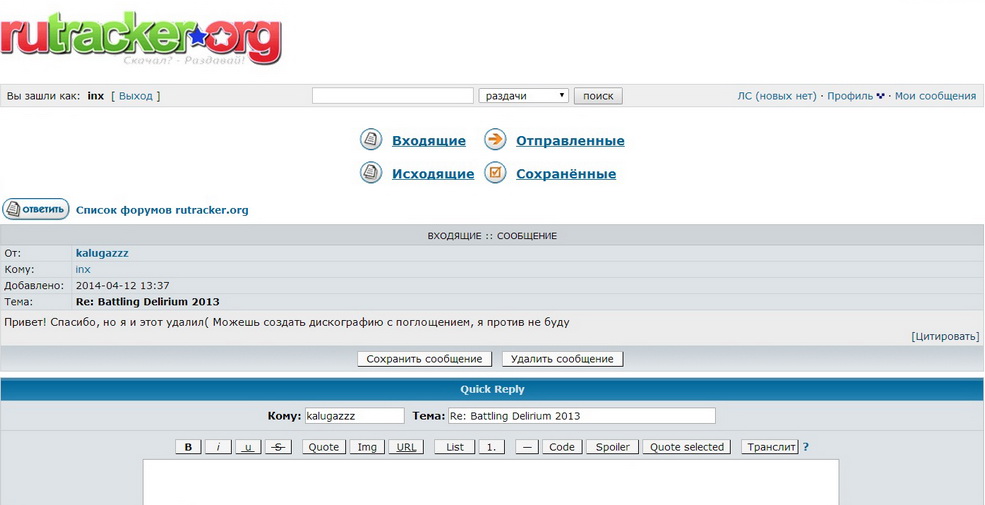The width and height of the screenshot is (985, 505).
Task: Click the rutracker.org logo
Action: 141,38
